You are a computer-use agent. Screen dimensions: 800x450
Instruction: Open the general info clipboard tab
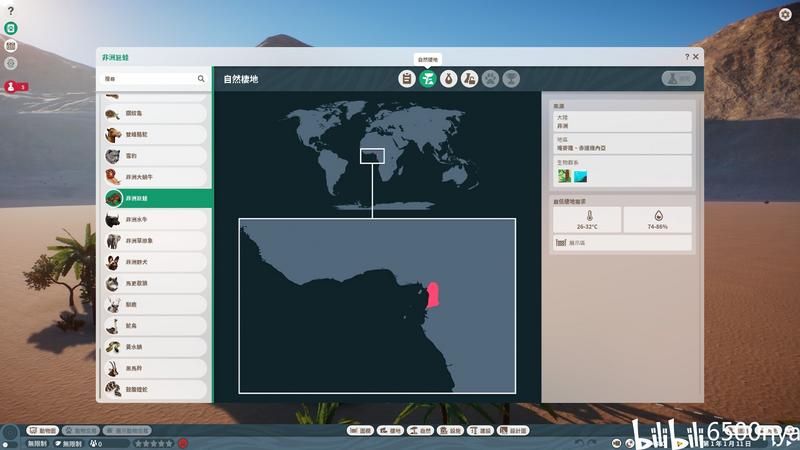pyautogui.click(x=407, y=79)
